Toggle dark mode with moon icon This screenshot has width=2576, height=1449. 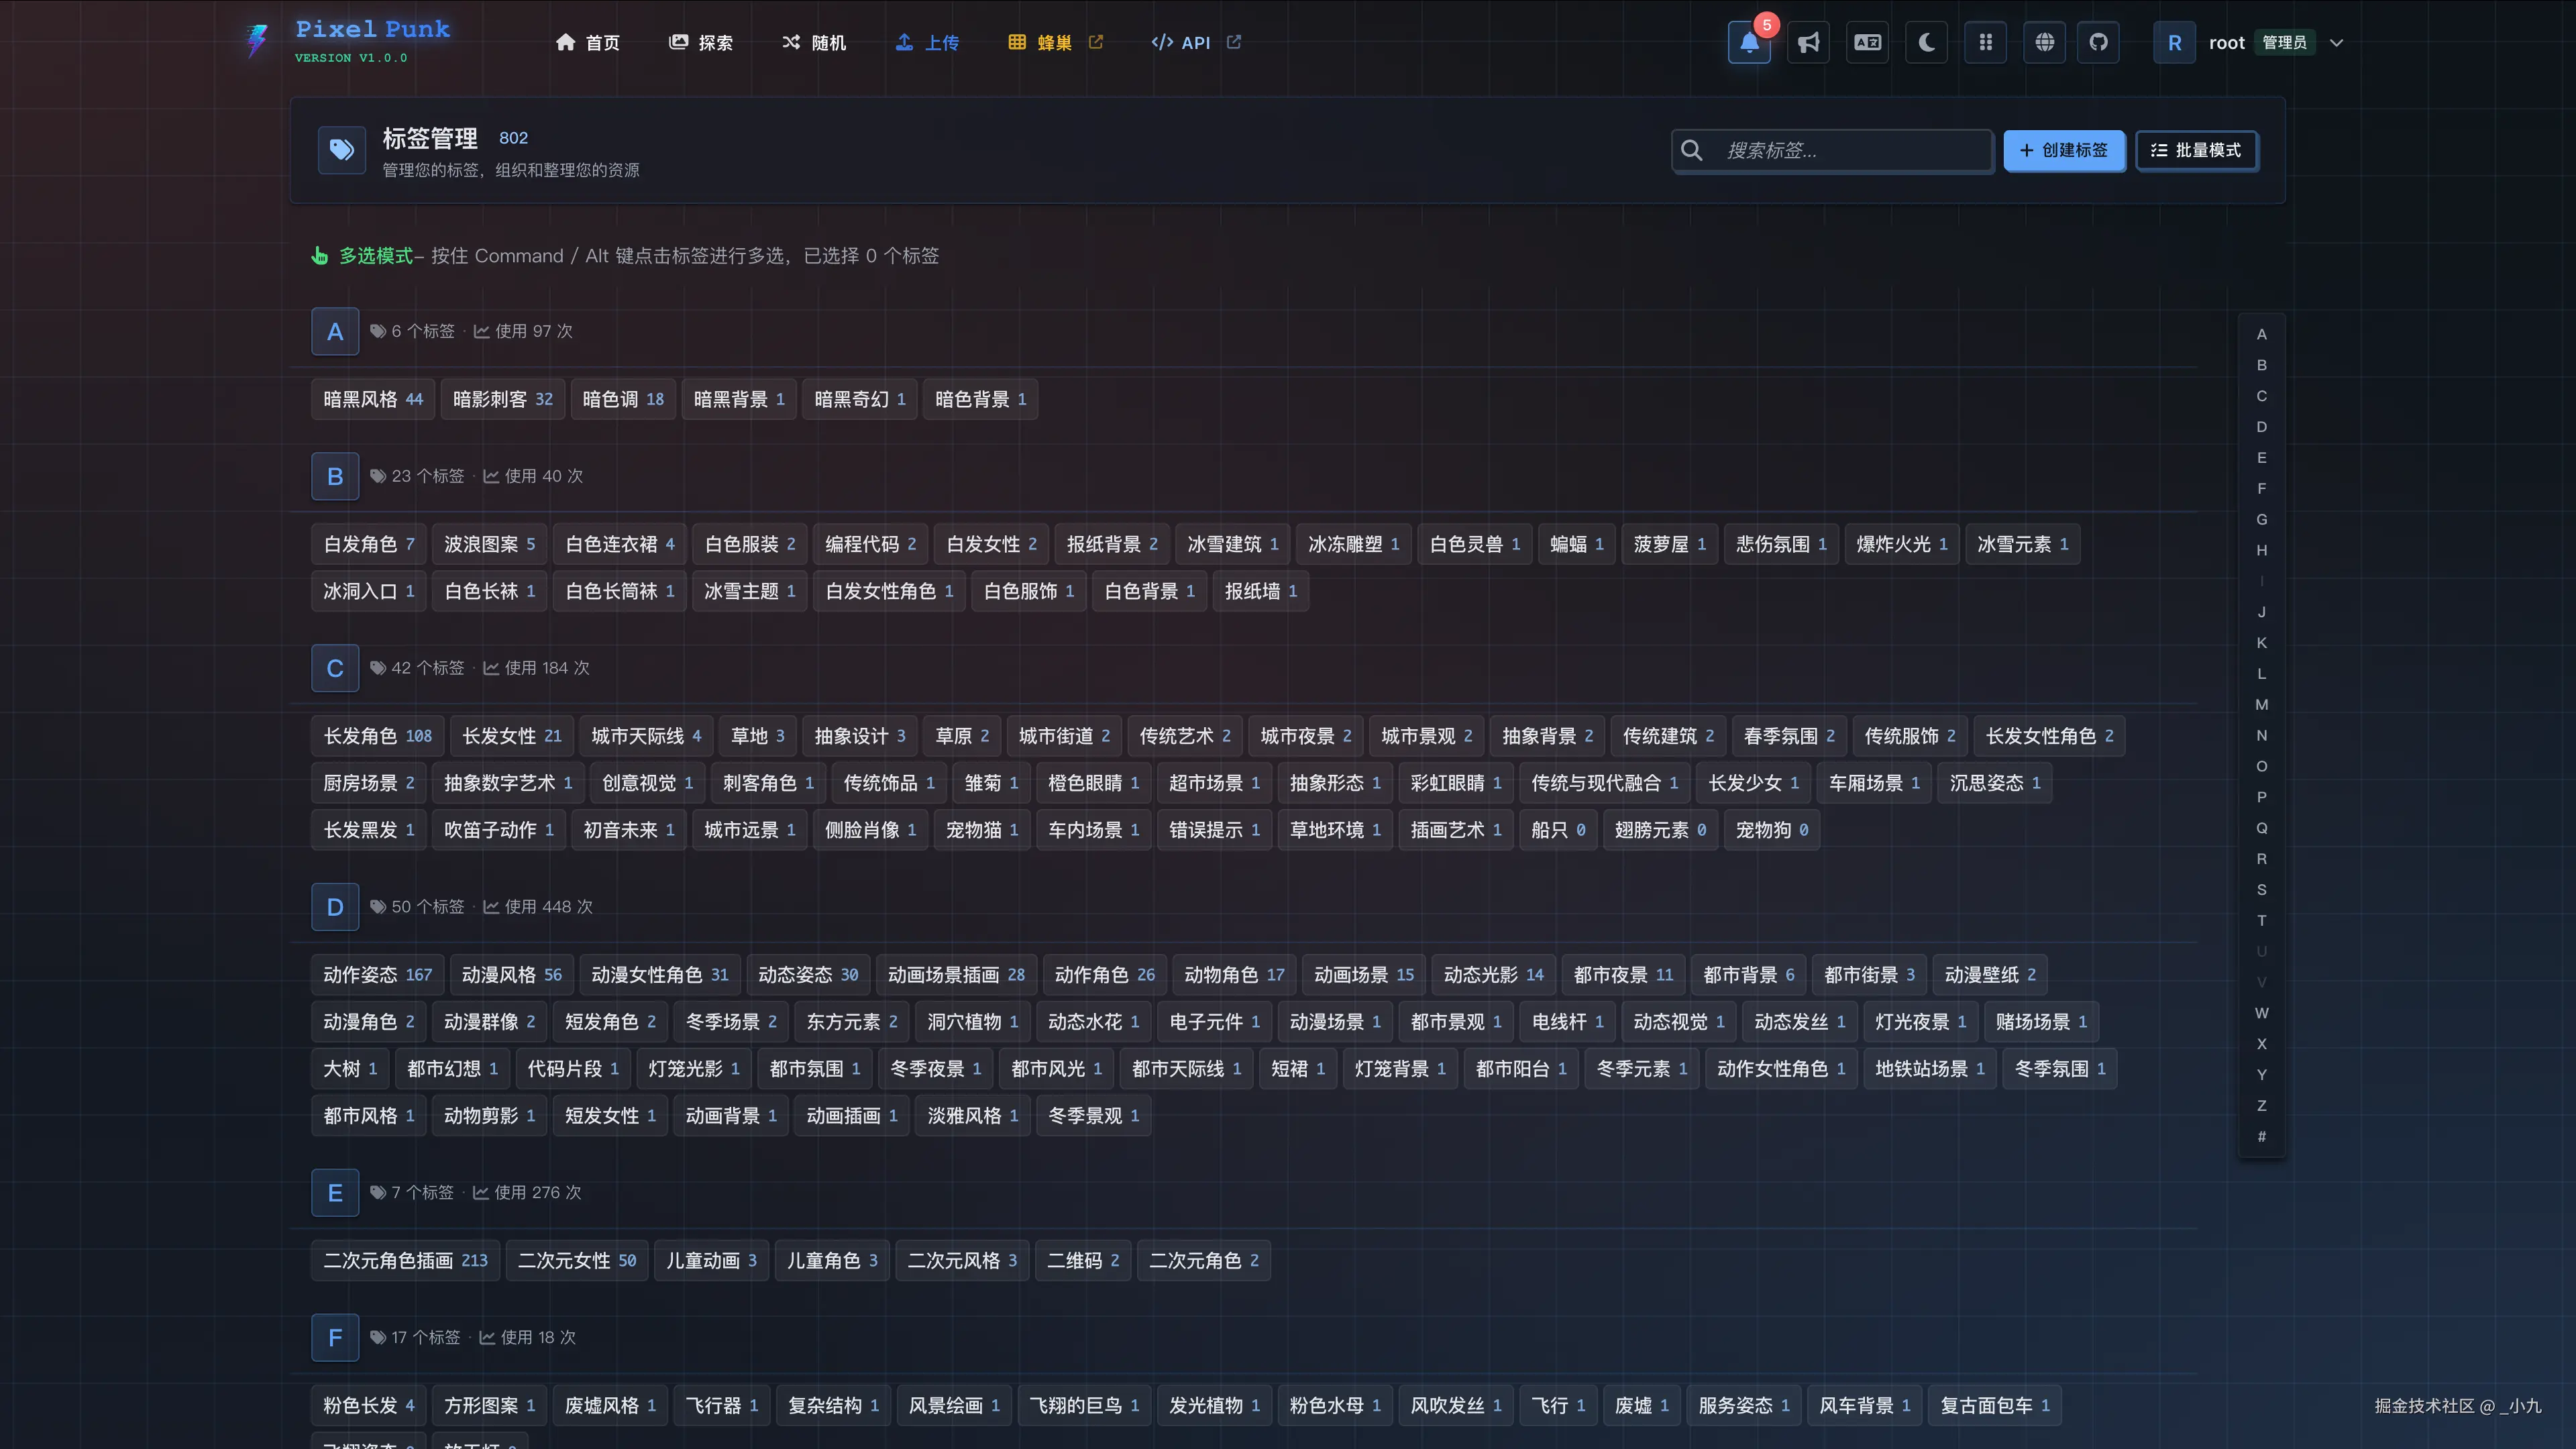pos(1926,42)
